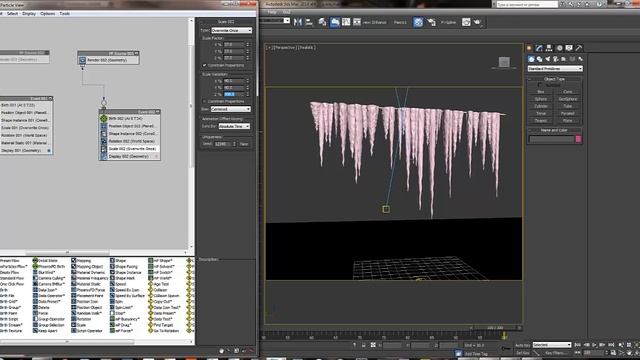Open Particle View Display menu
Screen dimensions: 640x360
tap(29, 13)
